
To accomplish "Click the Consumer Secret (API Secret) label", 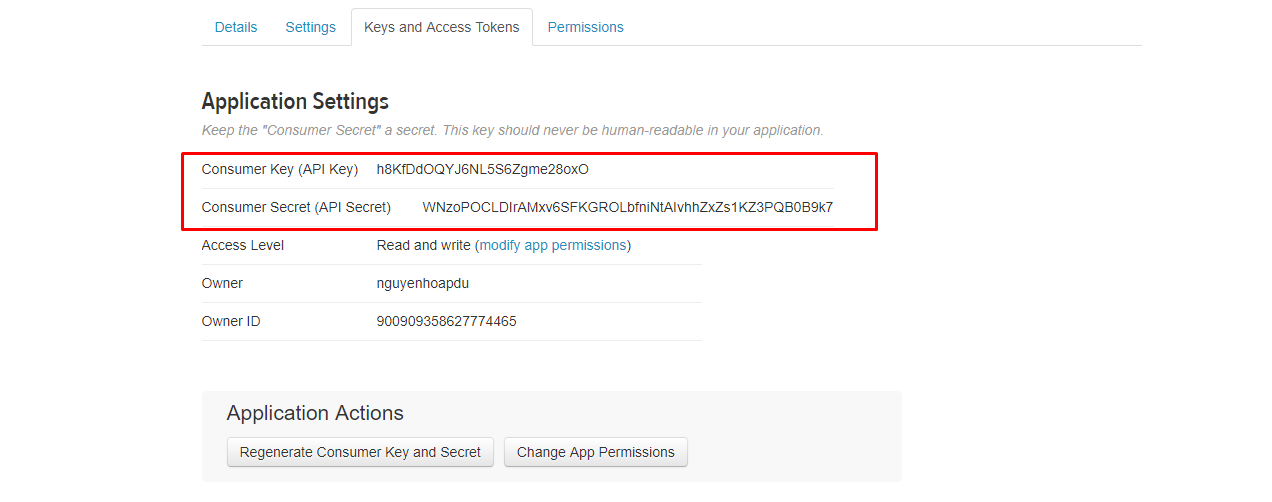I will (x=296, y=207).
